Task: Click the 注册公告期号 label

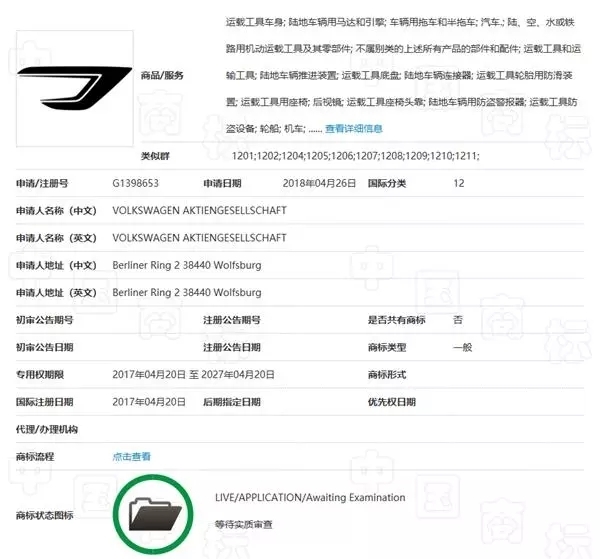Action: pos(232,320)
